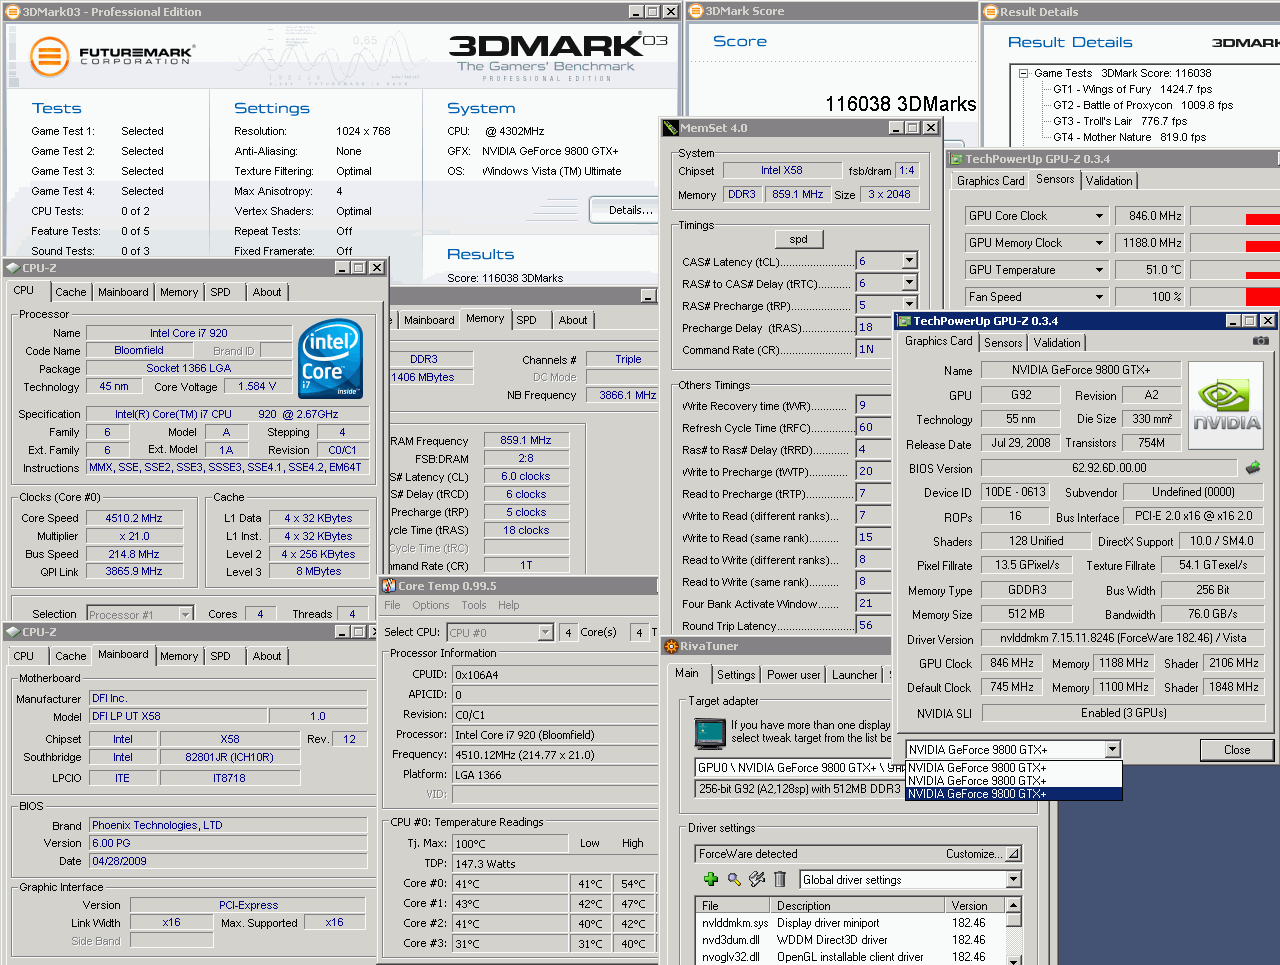
Task: Open the Global driver settings dropdown in RivaTuner
Action: [1013, 880]
